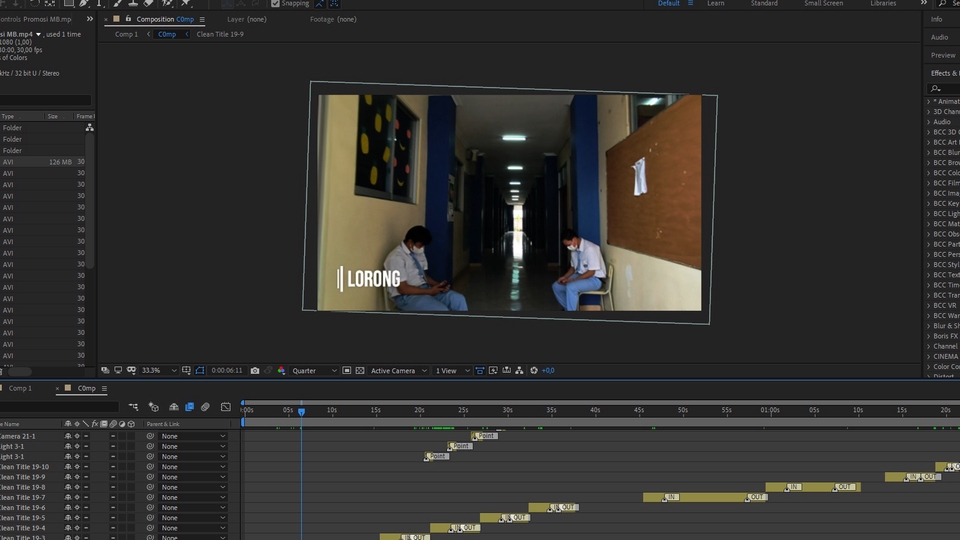Image resolution: width=960 pixels, height=540 pixels.
Task: Toggle hide shy layers in the timeline
Action: [174, 407]
